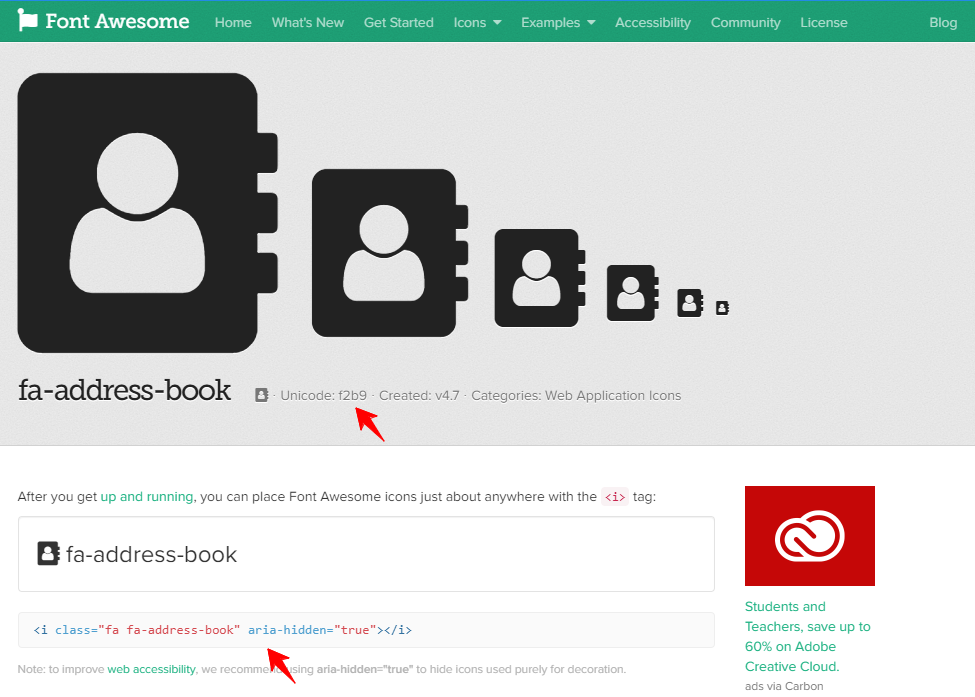The height and width of the screenshot is (697, 975).
Task: Click the 'Unicode: f2b9' text
Action: click(x=323, y=395)
